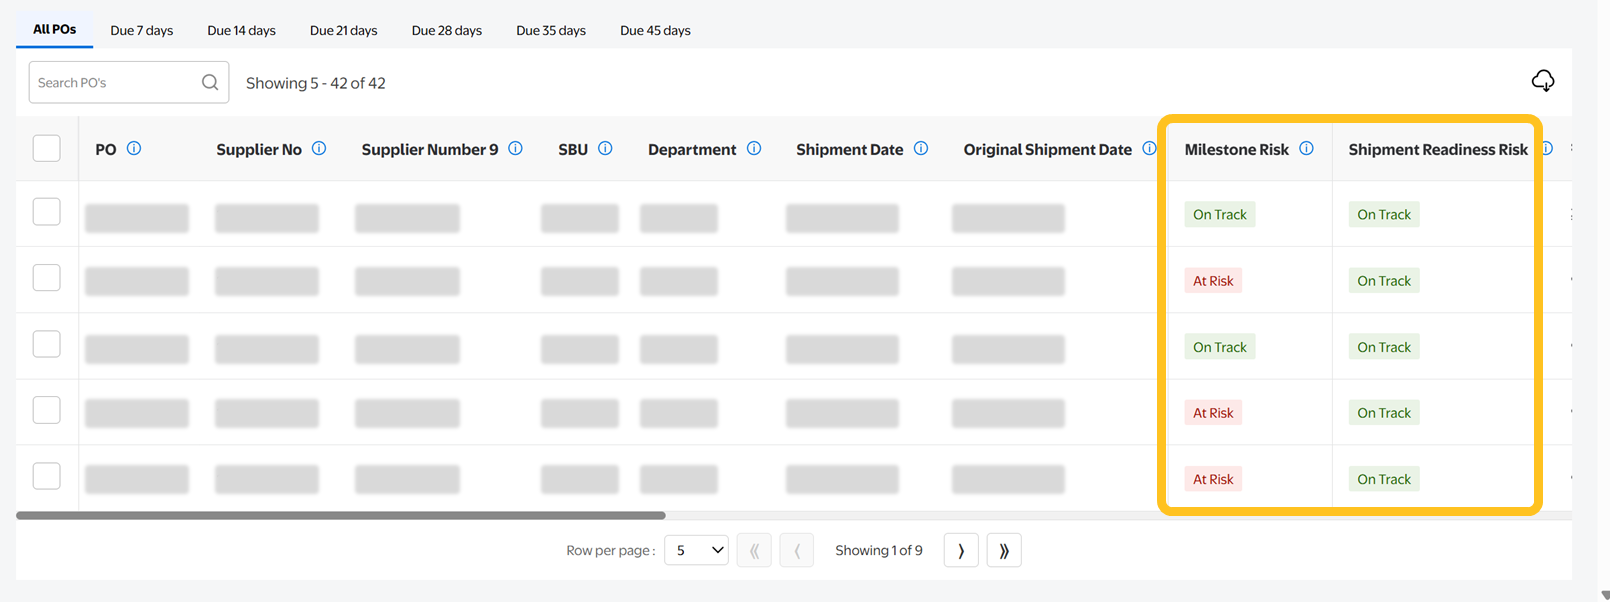Select the Due 21 days tab
The width and height of the screenshot is (1610, 602).
pyautogui.click(x=344, y=31)
